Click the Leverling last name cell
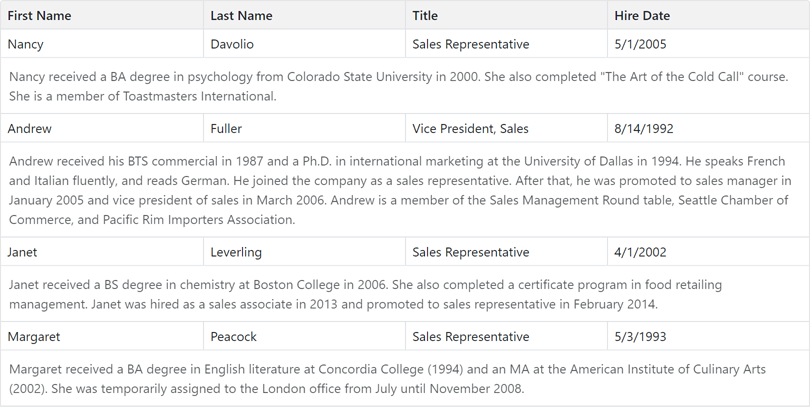810x407 pixels. (236, 252)
